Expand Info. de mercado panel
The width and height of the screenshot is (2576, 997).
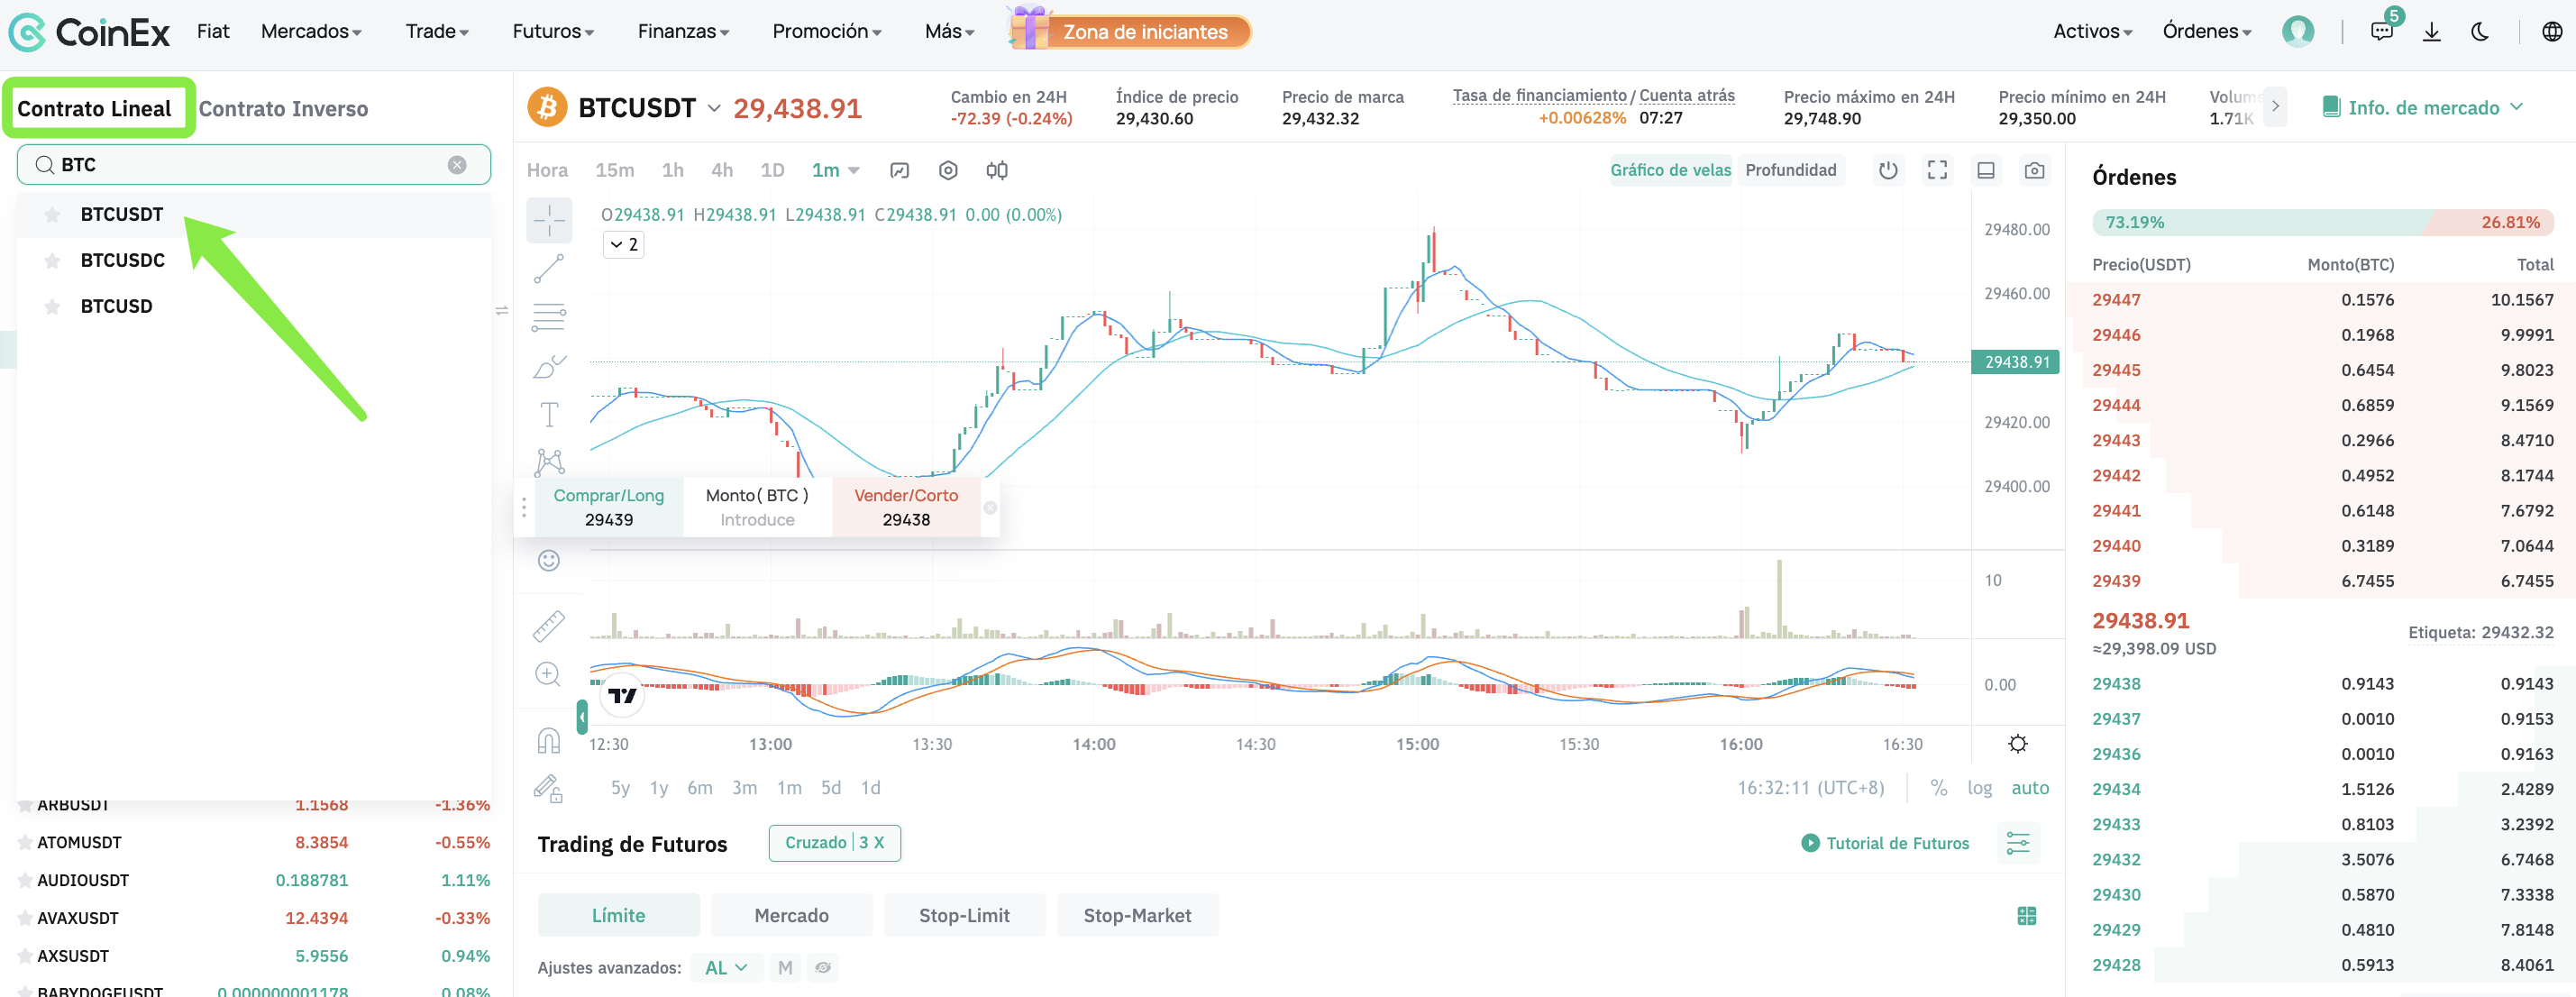[x=2421, y=108]
